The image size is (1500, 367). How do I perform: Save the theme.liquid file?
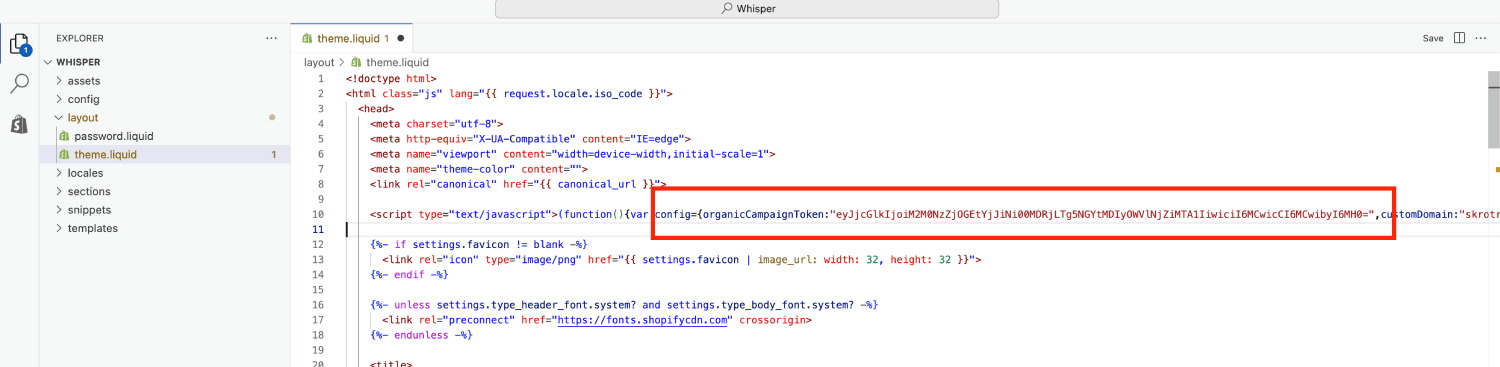[x=1433, y=38]
